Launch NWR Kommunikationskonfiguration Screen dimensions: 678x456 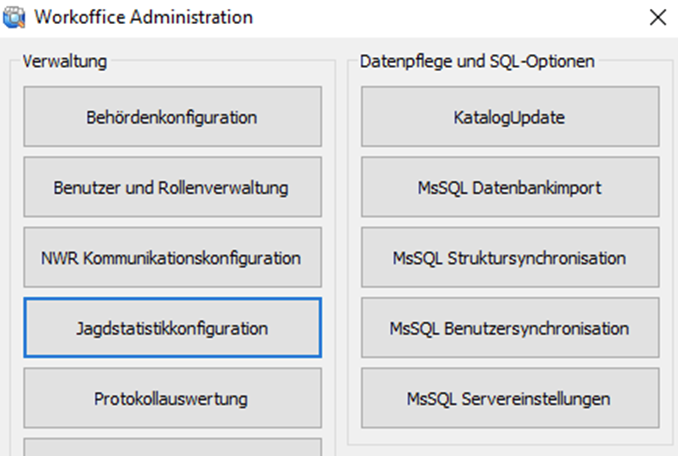pyautogui.click(x=172, y=257)
